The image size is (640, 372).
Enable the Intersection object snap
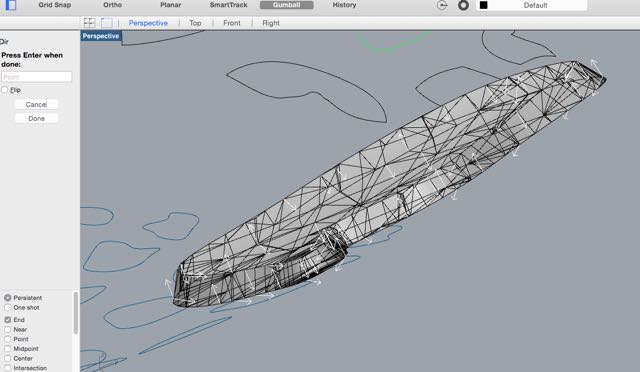8,368
